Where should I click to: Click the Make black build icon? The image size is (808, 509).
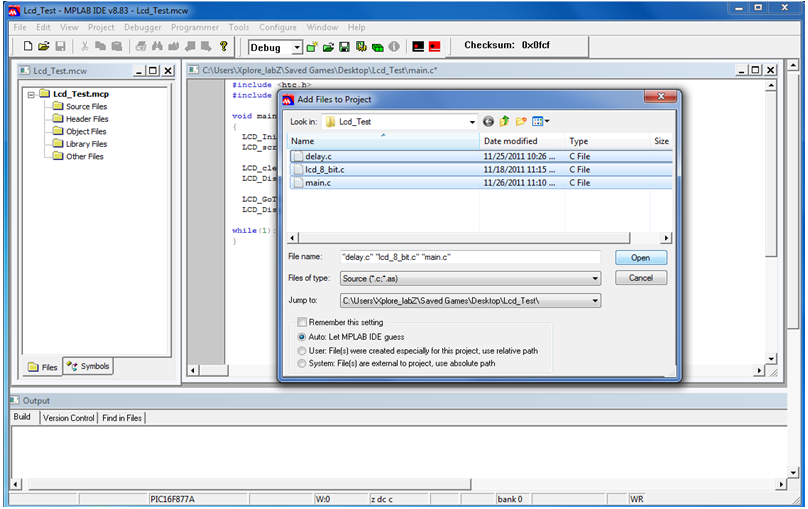418,47
